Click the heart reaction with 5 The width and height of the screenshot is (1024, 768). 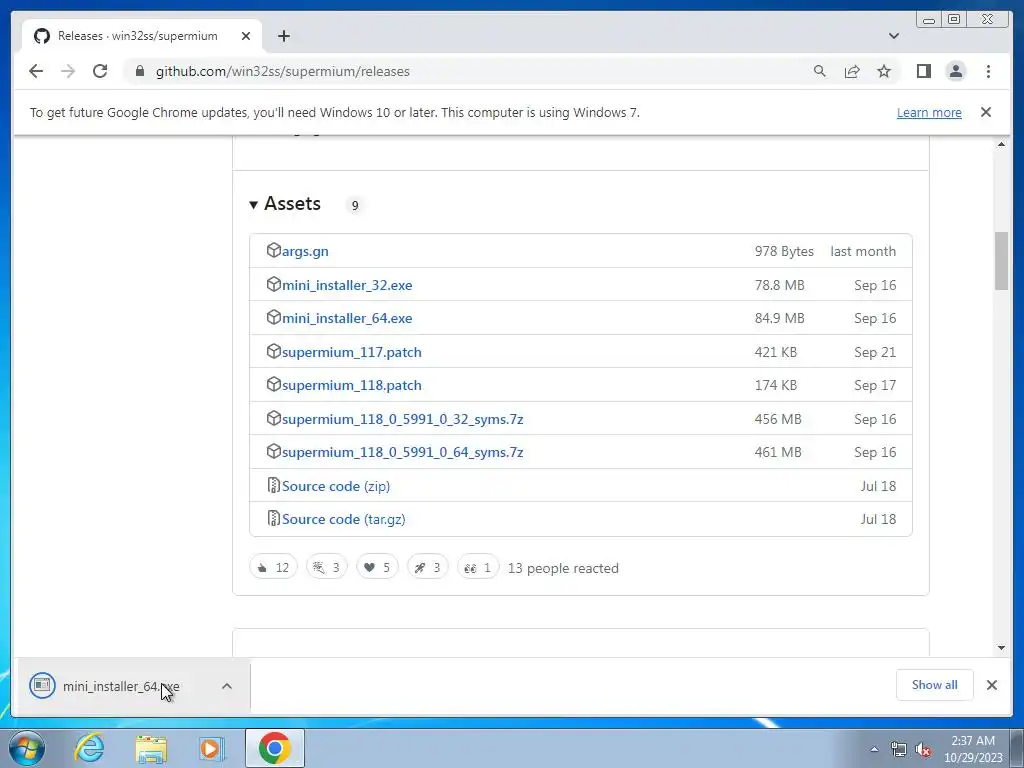coord(377,568)
